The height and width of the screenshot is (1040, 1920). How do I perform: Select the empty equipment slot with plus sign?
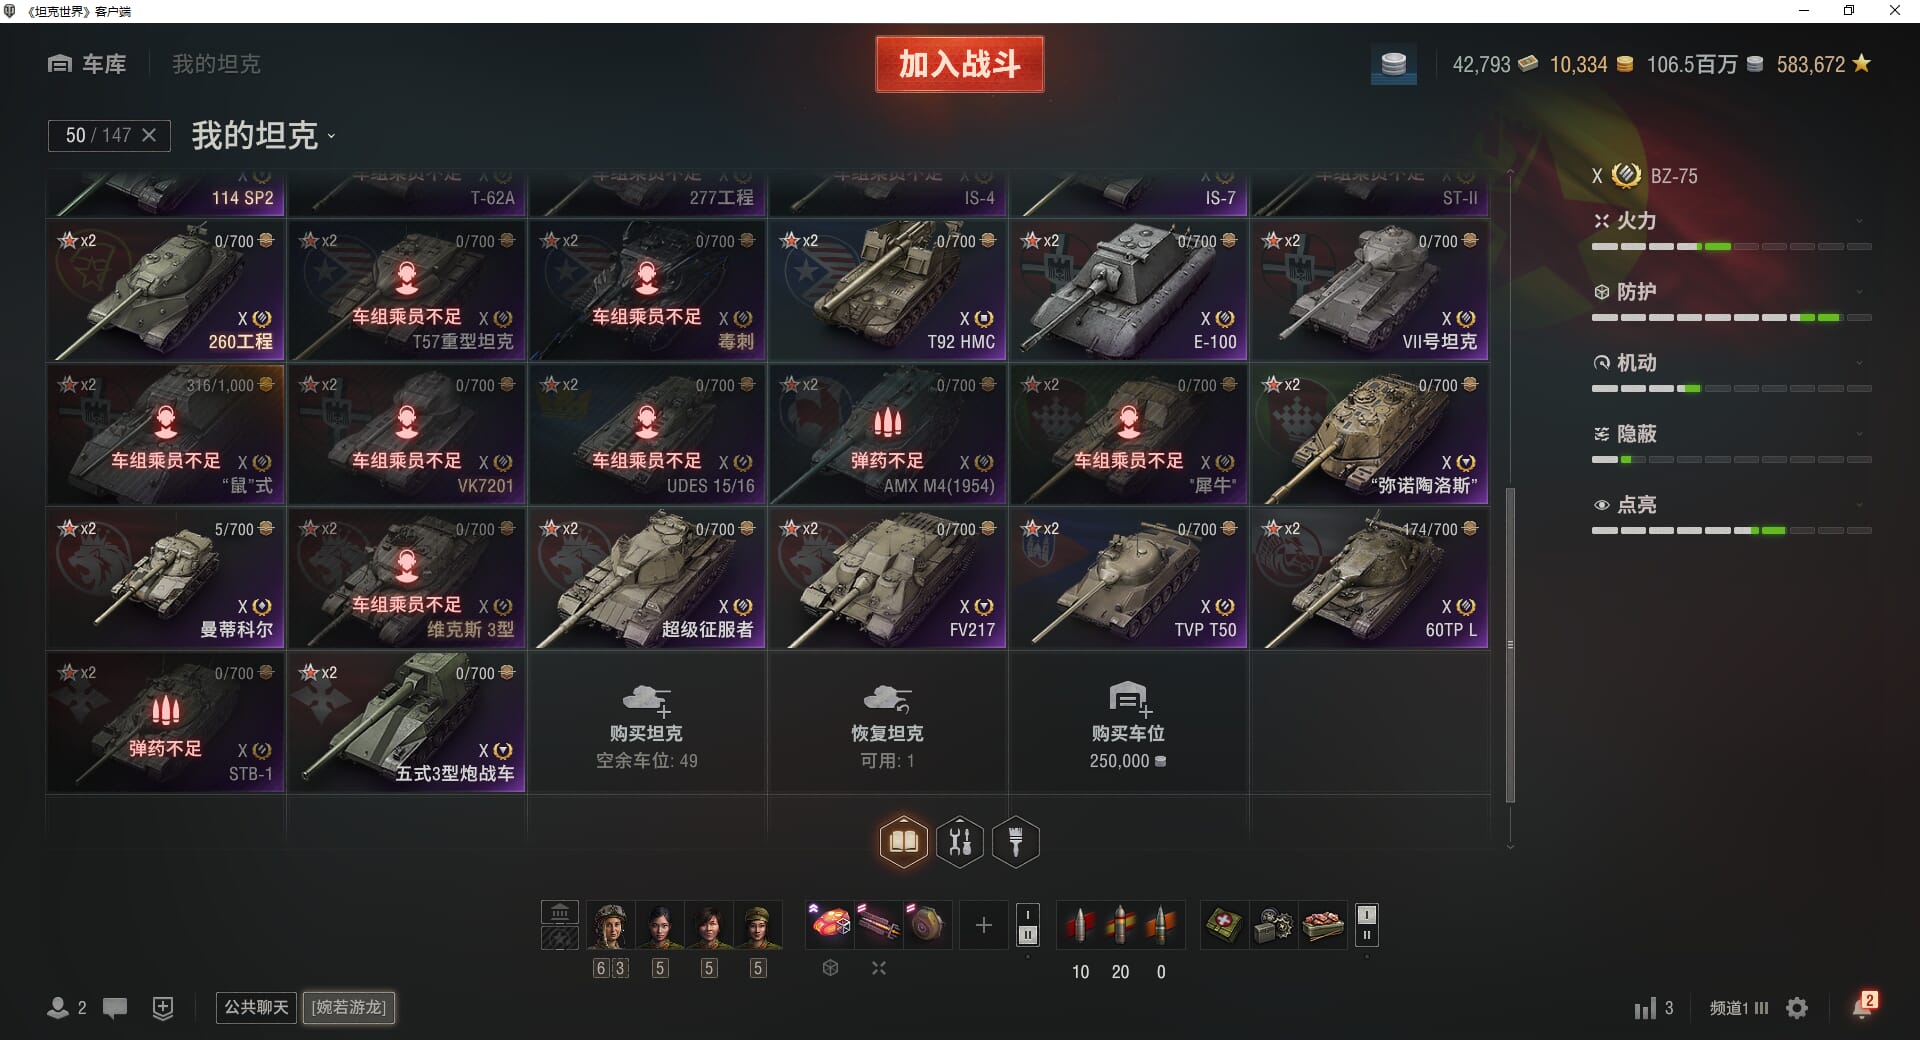[984, 925]
